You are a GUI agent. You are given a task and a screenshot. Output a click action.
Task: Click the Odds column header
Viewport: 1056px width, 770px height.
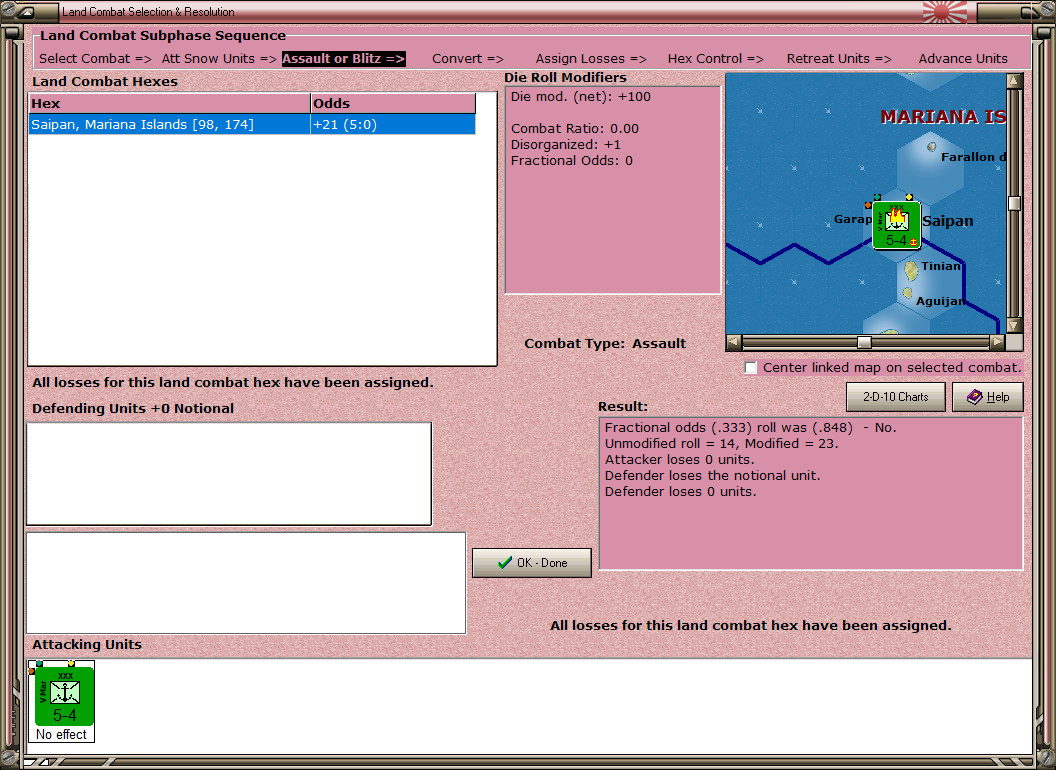pos(393,103)
